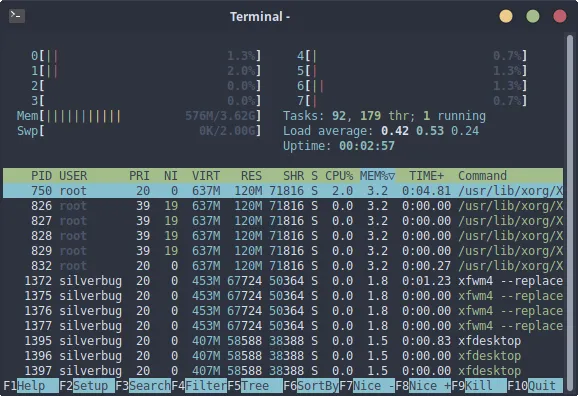Image resolution: width=578 pixels, height=396 pixels.
Task: Click CPU 6 usage meter
Action: point(412,86)
